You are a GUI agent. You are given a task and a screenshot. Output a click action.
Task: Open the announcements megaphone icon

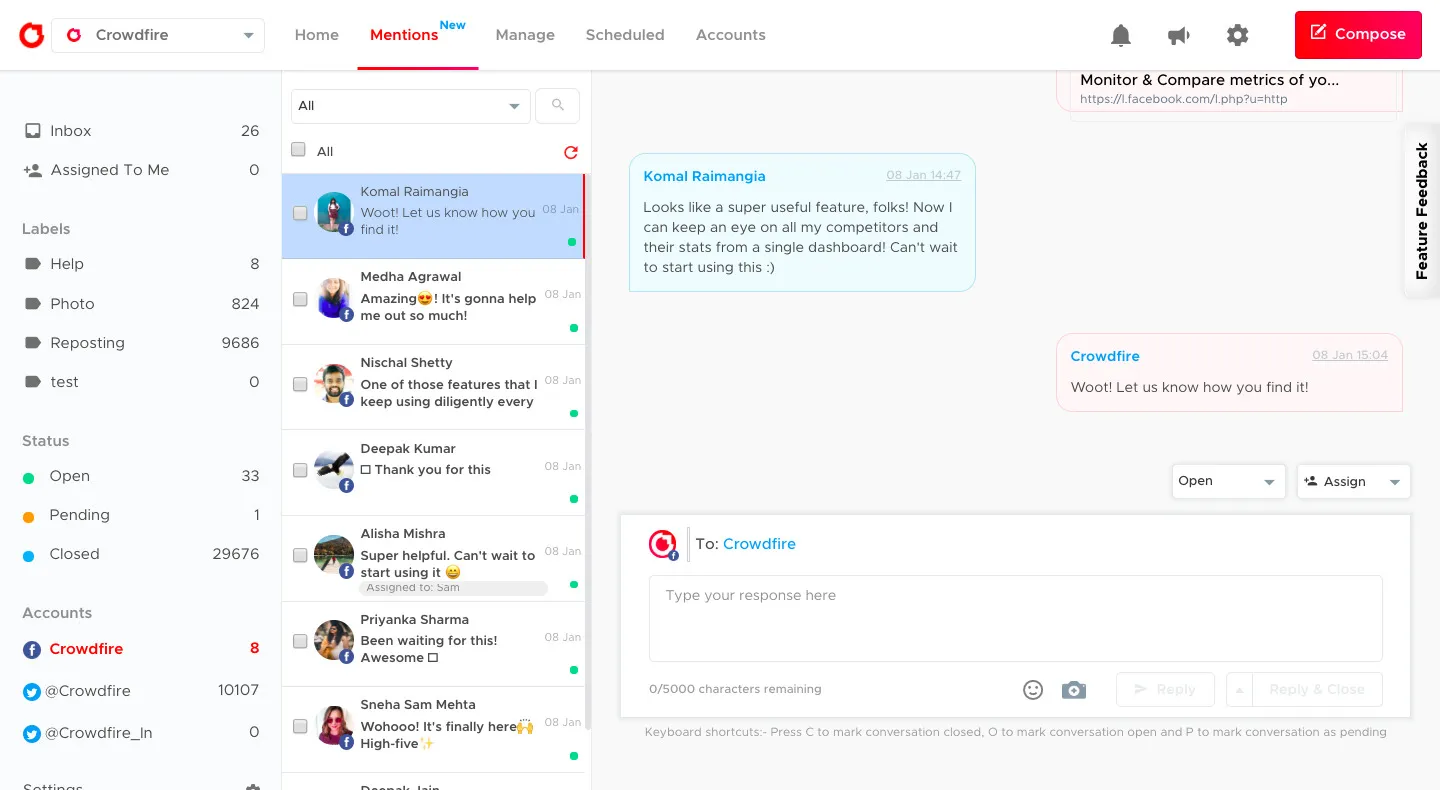[x=1179, y=35]
